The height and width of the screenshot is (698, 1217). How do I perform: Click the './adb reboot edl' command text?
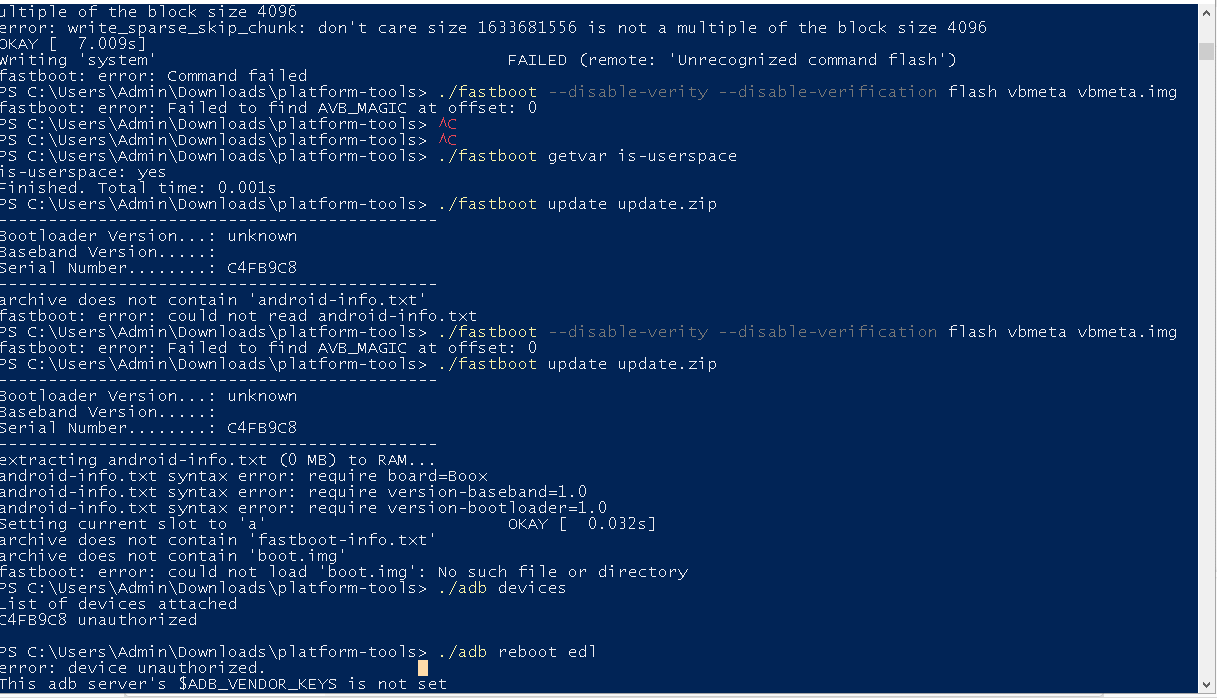[517, 652]
